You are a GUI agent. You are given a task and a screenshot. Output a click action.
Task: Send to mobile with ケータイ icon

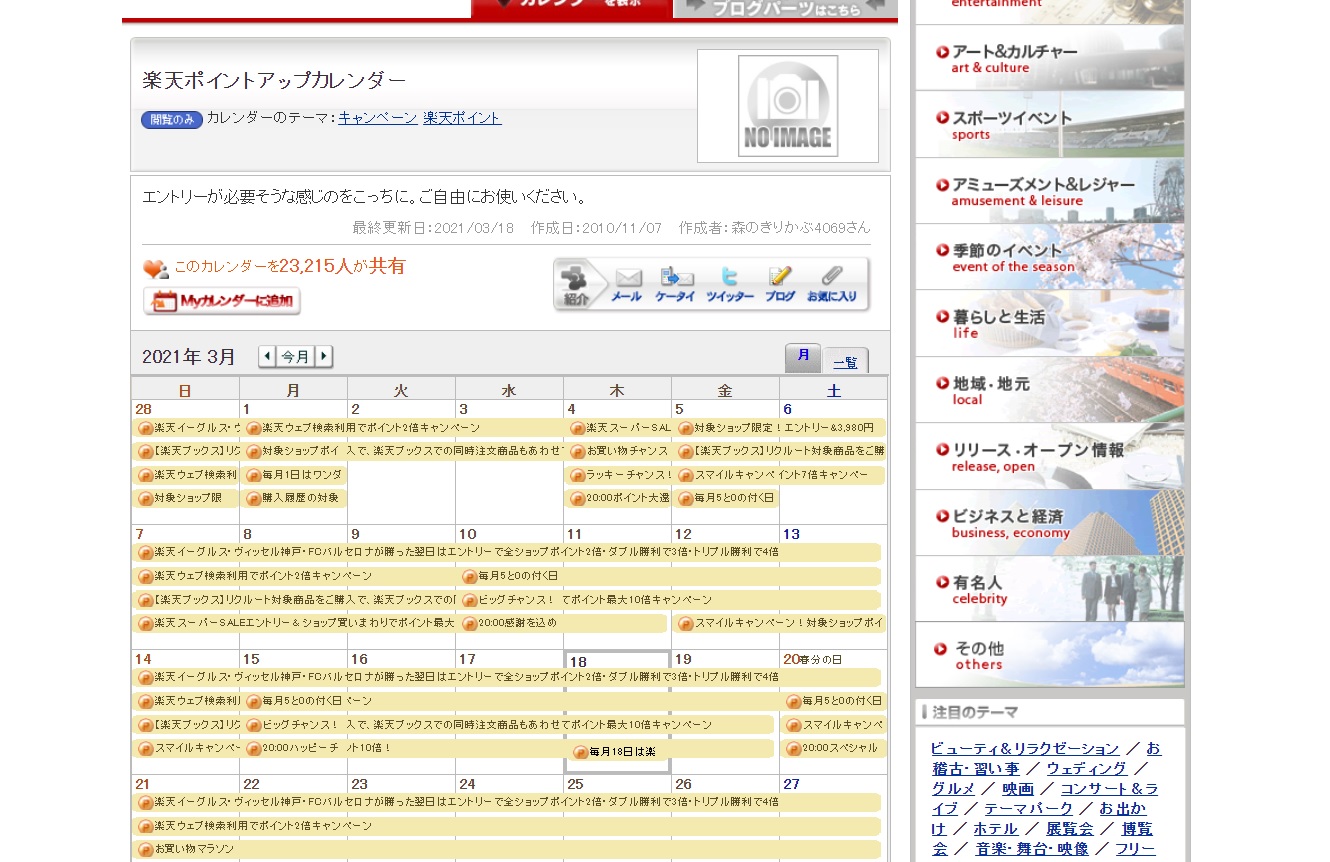[676, 284]
